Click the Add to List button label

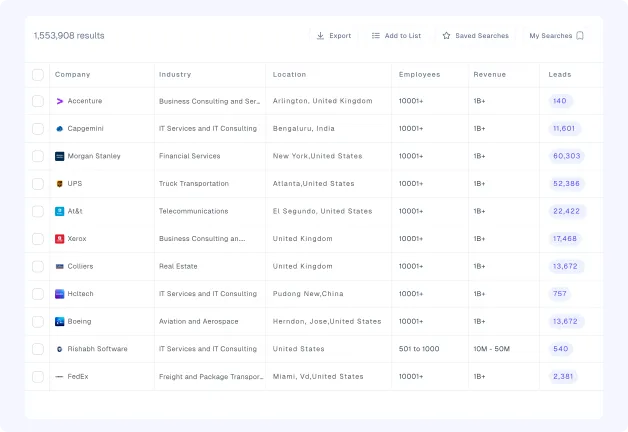click(403, 36)
